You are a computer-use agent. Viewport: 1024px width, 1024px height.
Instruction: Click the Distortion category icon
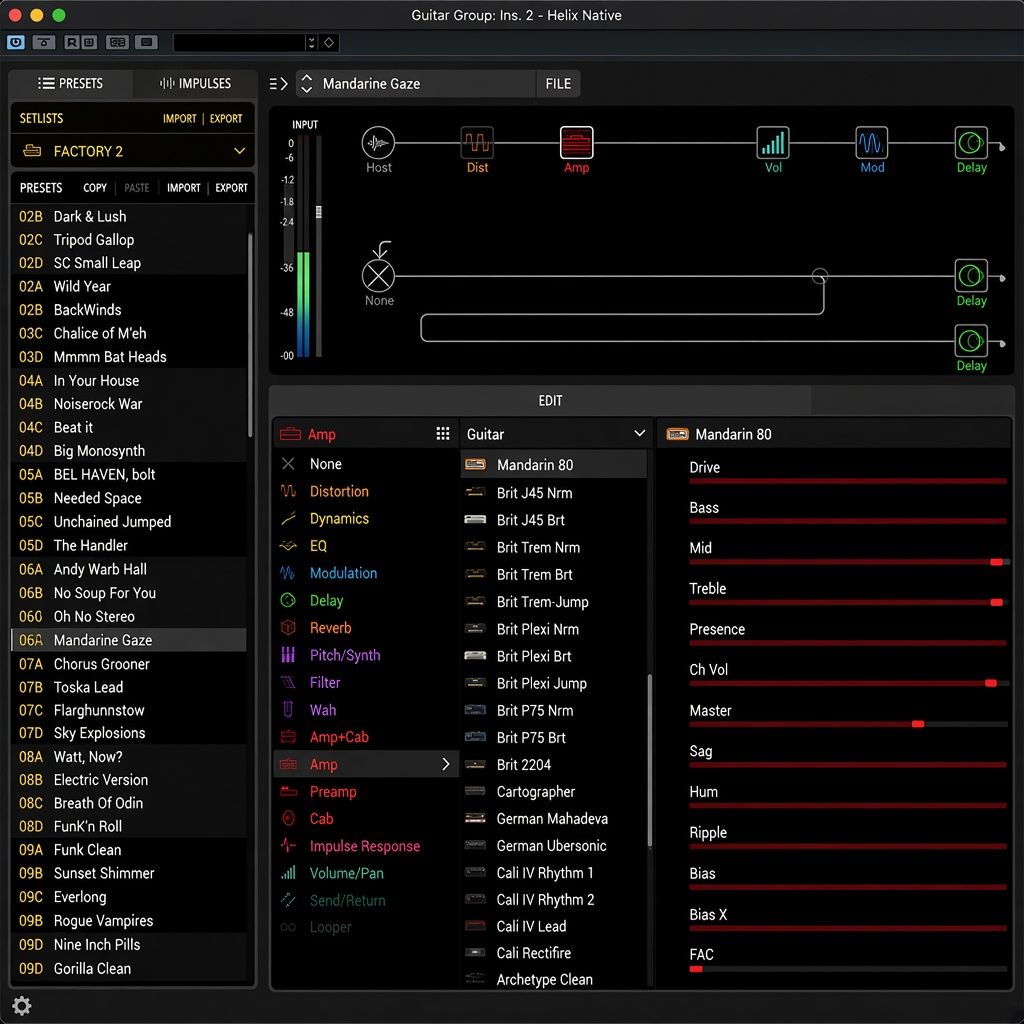288,491
